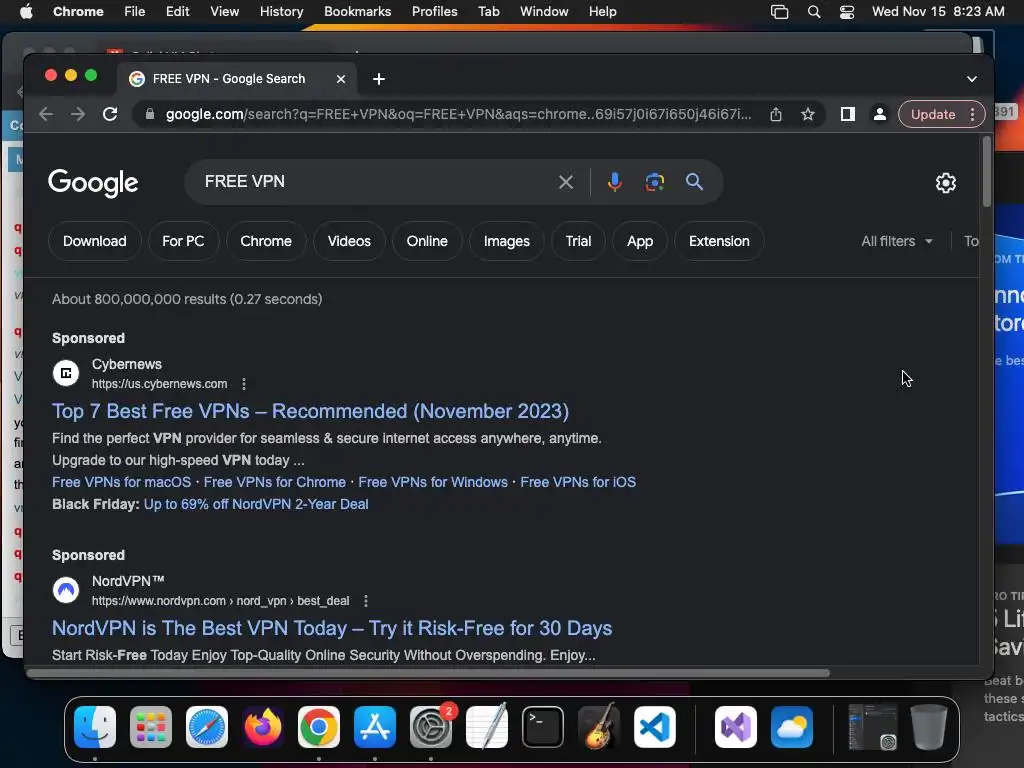This screenshot has height=768, width=1024.
Task: Share this page from the address bar
Action: point(776,114)
